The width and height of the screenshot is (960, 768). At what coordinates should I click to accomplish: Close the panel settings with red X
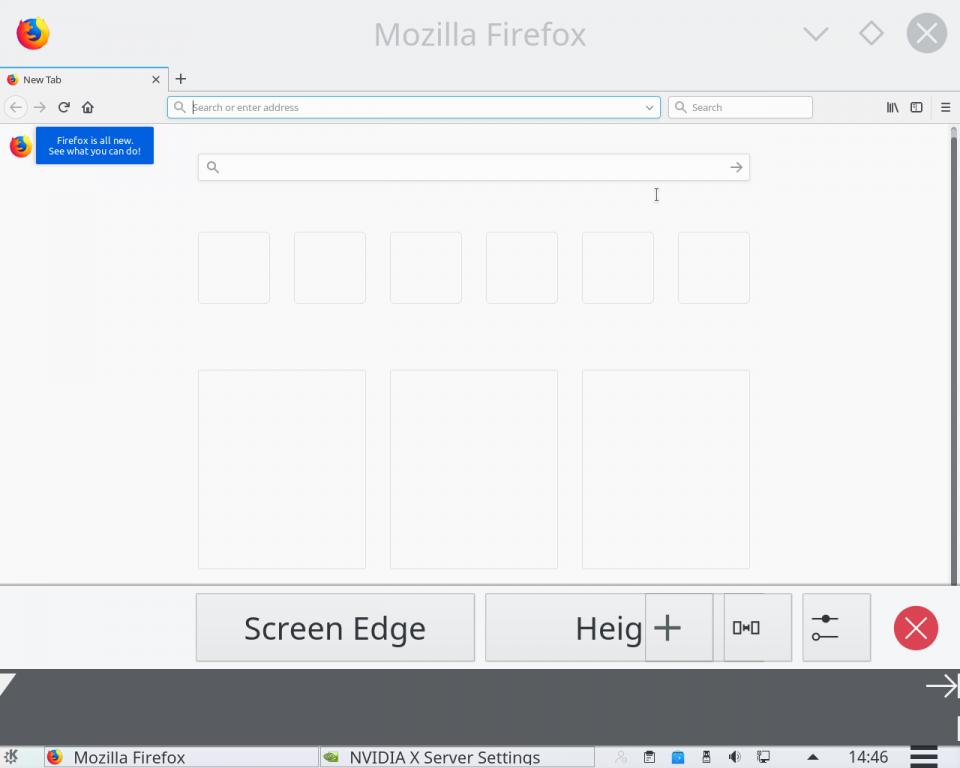point(915,628)
